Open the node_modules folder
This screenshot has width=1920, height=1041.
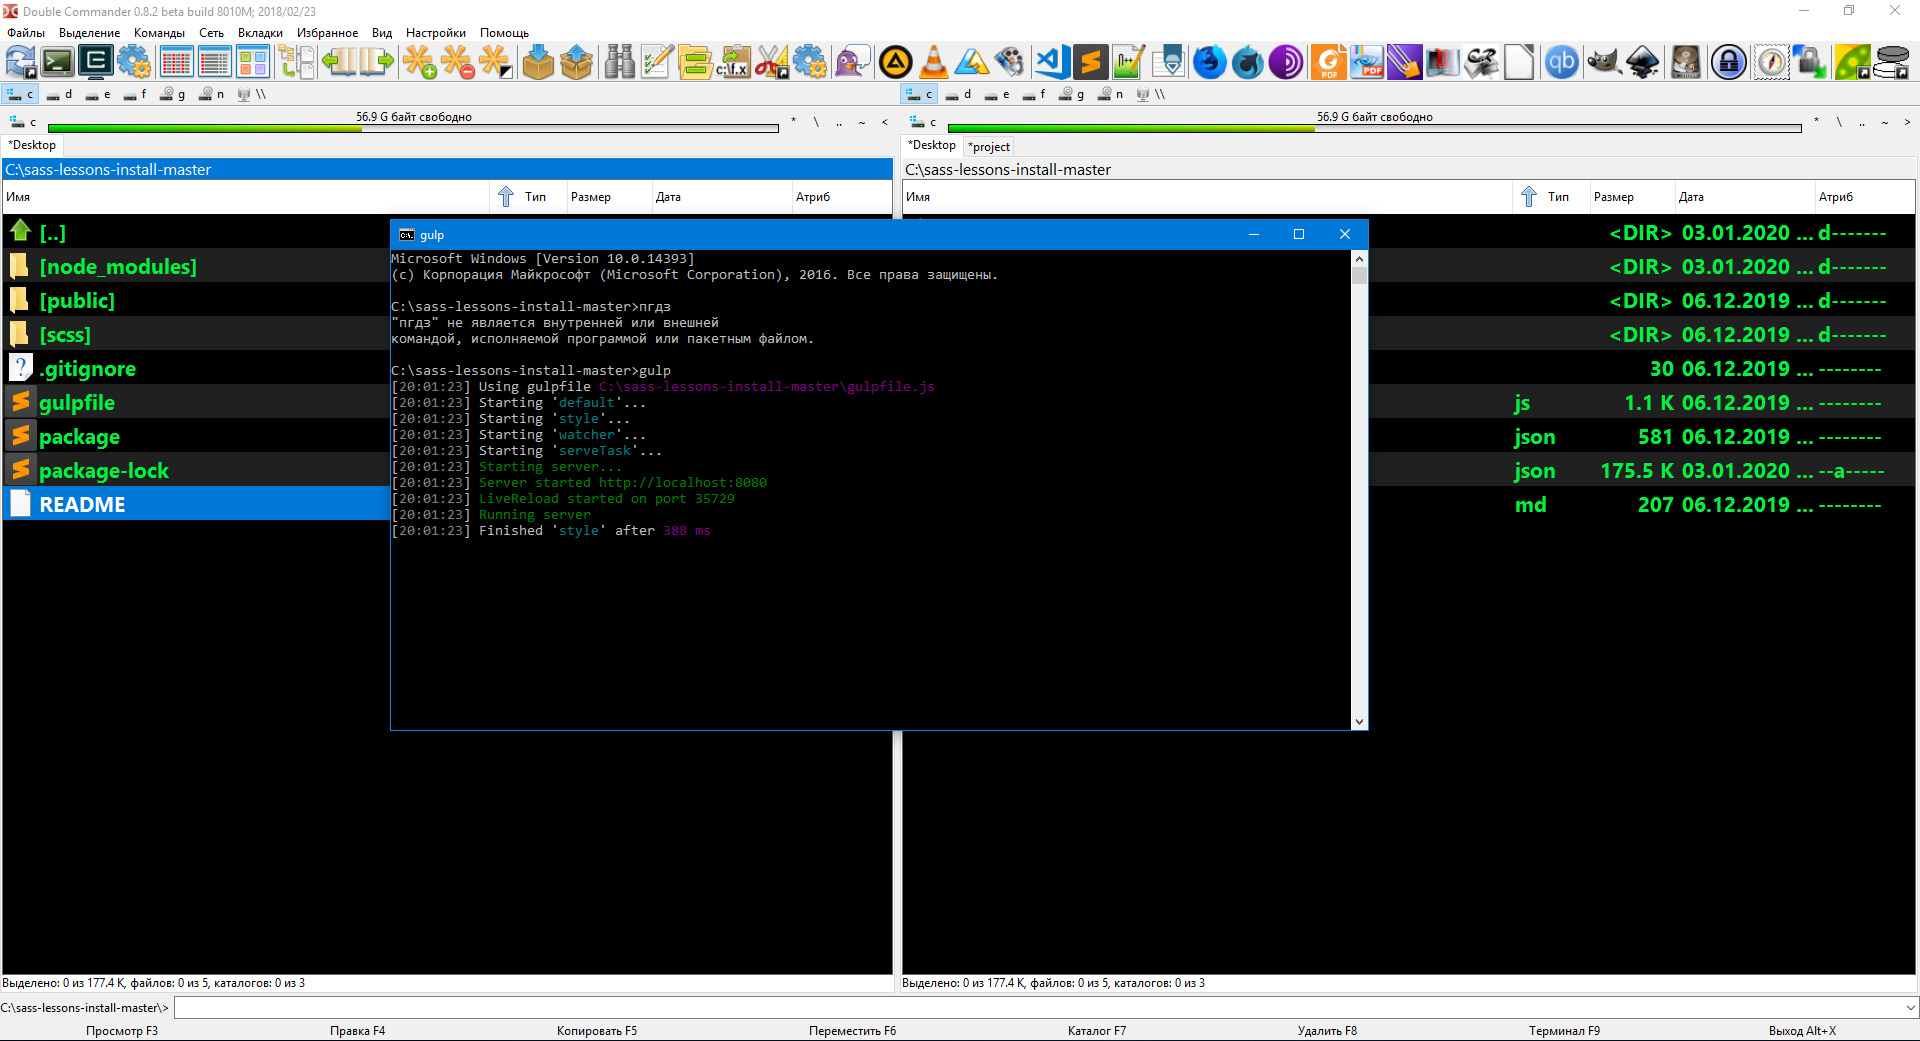117,267
